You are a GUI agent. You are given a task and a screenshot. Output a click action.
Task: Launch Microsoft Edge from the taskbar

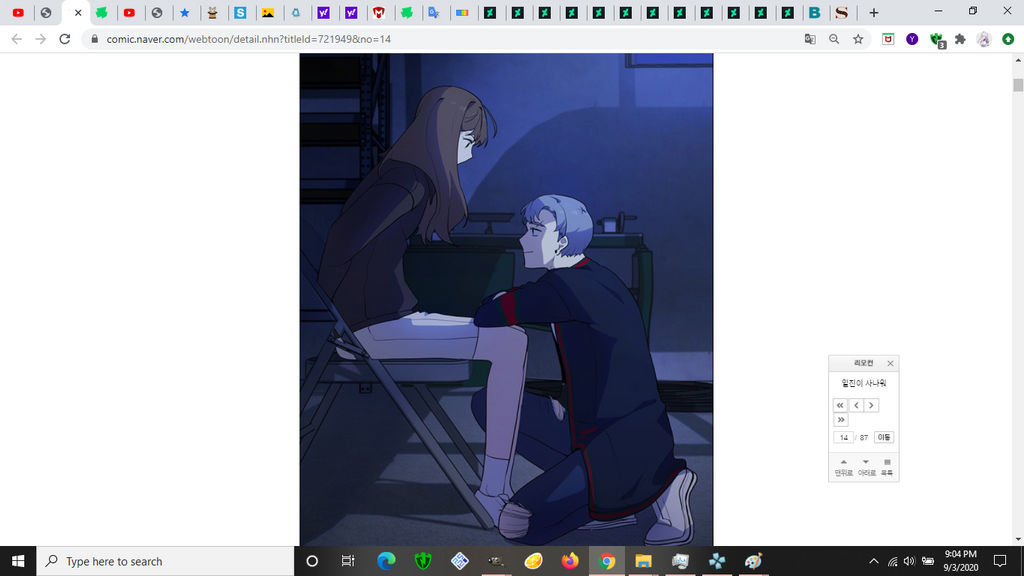386,561
